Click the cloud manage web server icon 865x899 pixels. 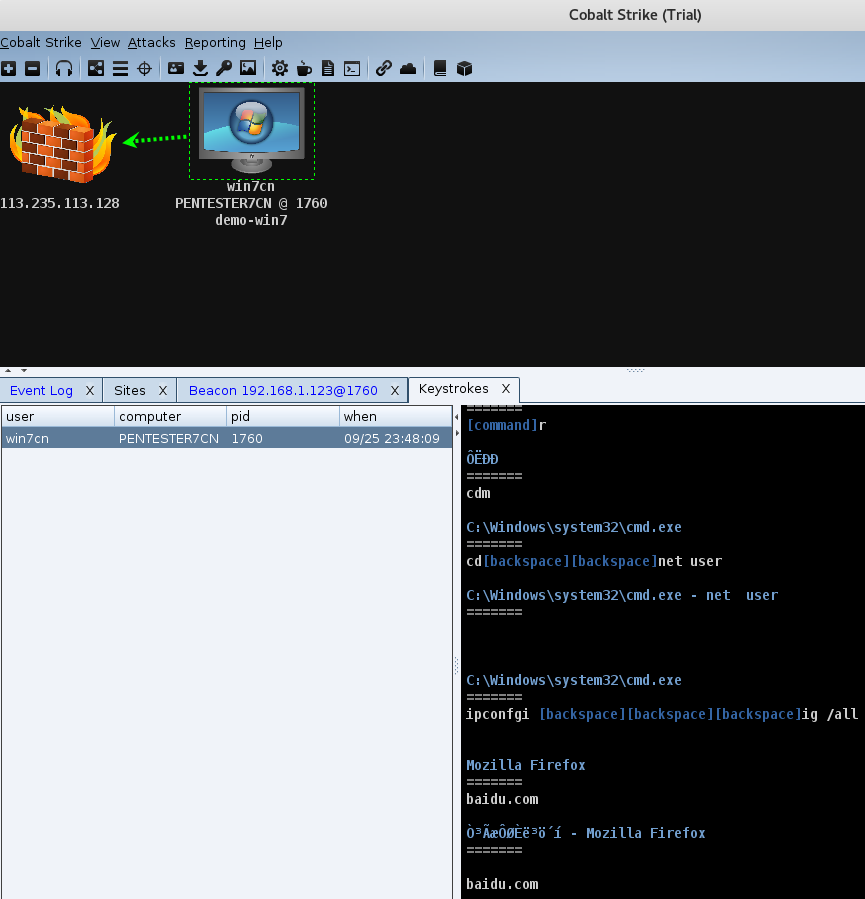coord(408,69)
